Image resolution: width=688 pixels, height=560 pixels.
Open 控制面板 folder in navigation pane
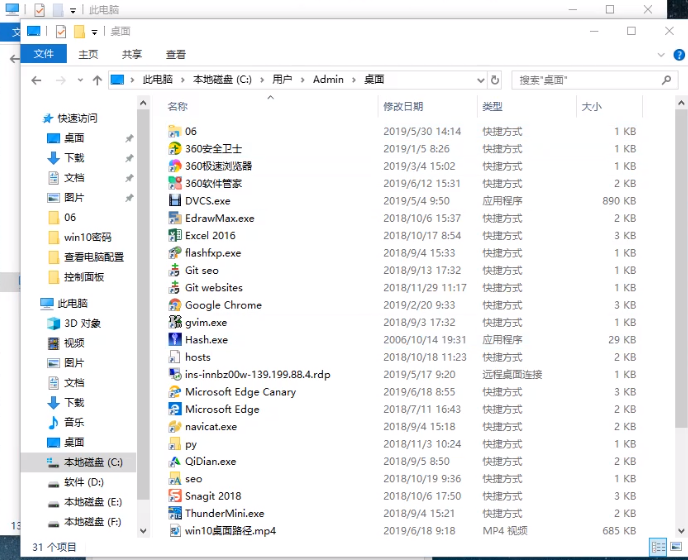pyautogui.click(x=84, y=276)
